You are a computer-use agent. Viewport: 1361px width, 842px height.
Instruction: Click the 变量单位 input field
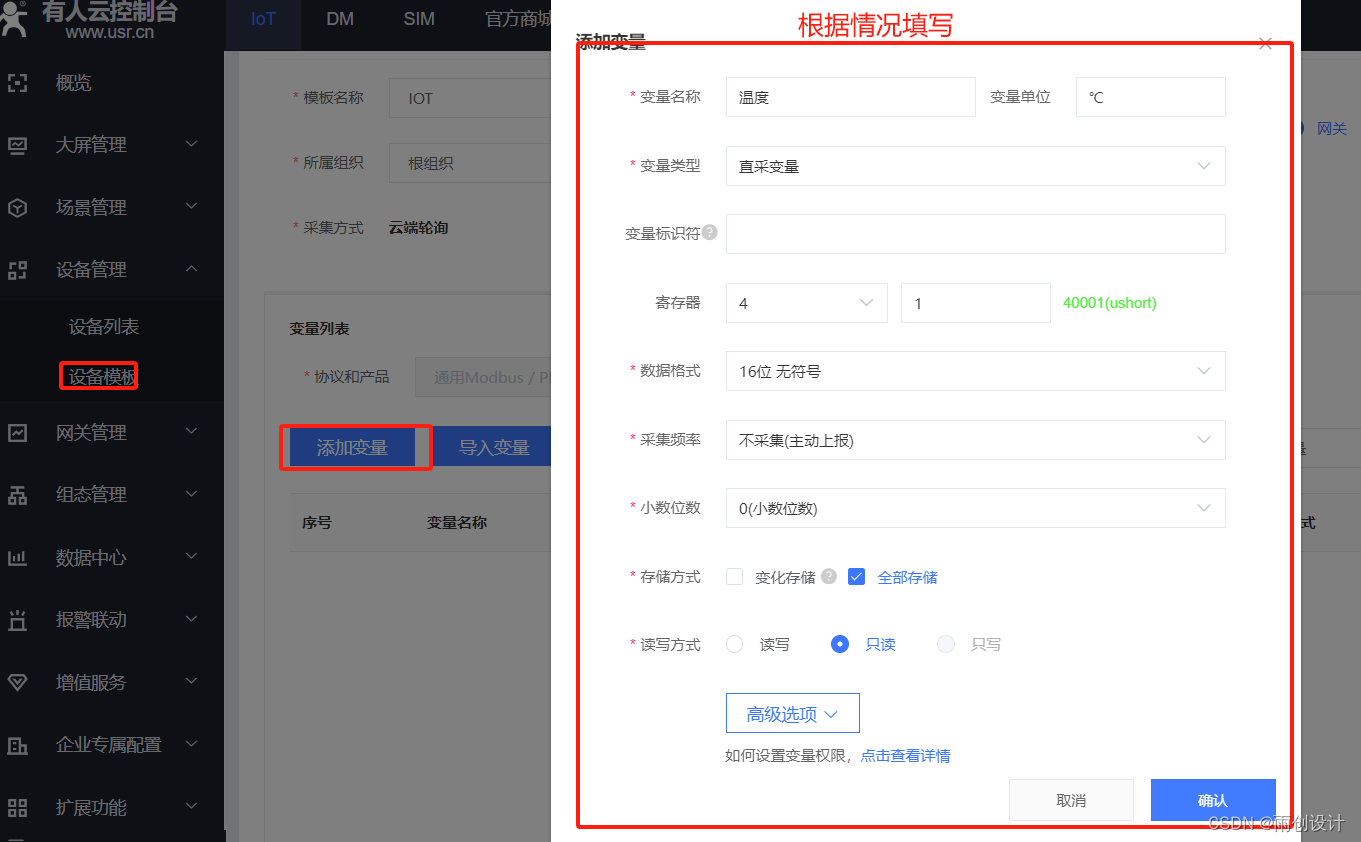(x=1150, y=98)
